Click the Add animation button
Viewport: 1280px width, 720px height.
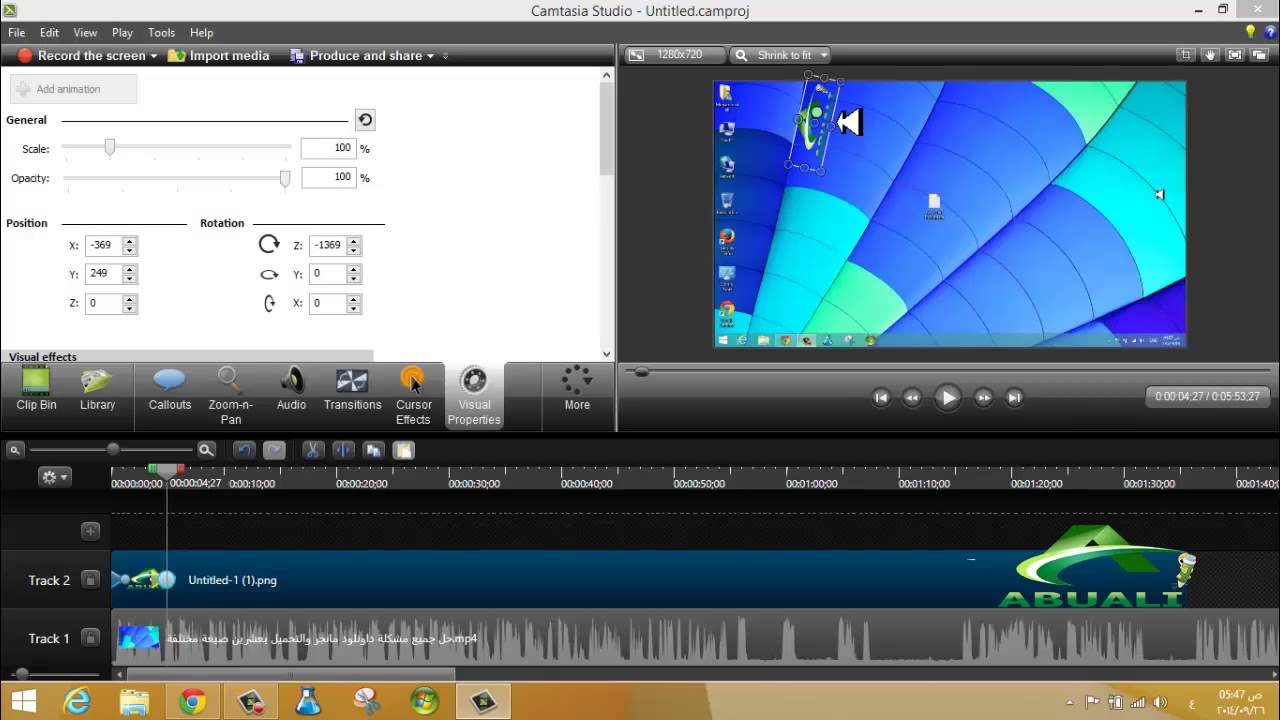pyautogui.click(x=73, y=89)
